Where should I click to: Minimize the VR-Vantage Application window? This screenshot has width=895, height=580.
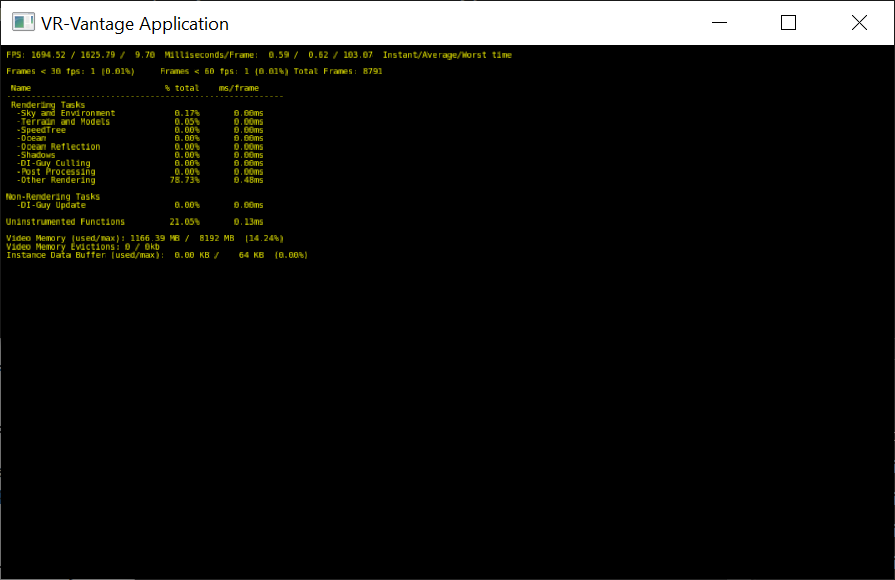[719, 23]
